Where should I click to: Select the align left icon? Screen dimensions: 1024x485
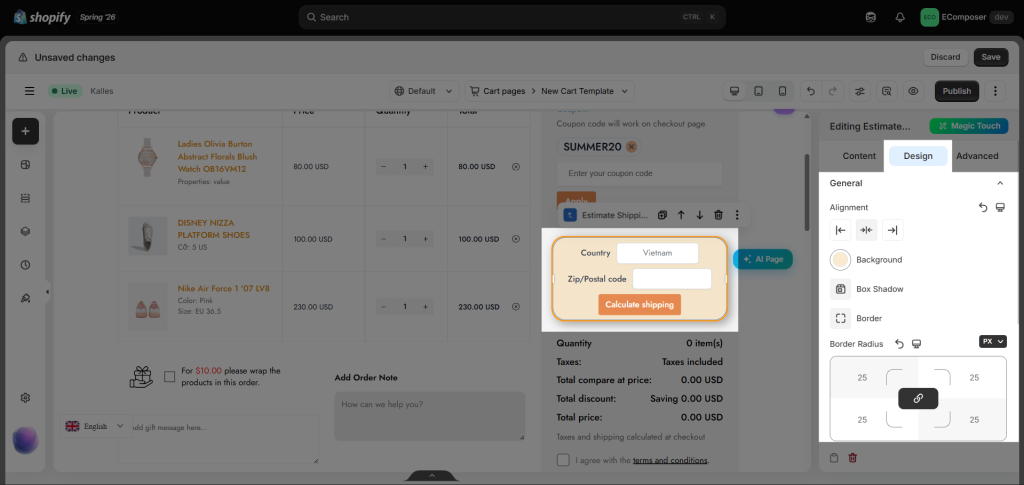(840, 230)
